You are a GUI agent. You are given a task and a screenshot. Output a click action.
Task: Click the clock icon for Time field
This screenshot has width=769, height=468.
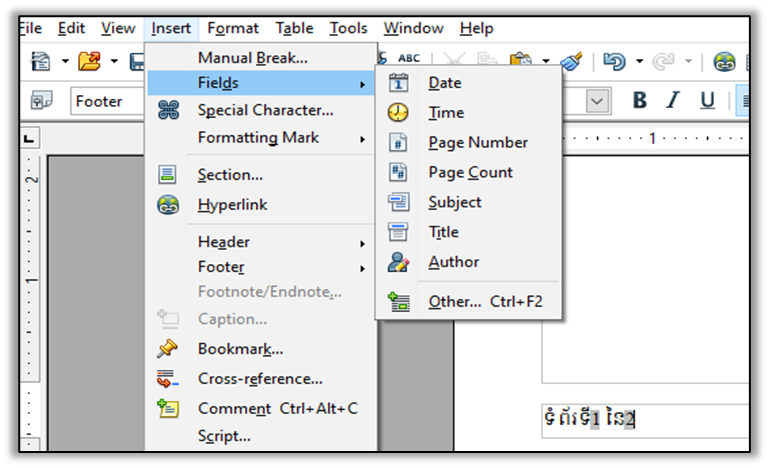click(398, 113)
